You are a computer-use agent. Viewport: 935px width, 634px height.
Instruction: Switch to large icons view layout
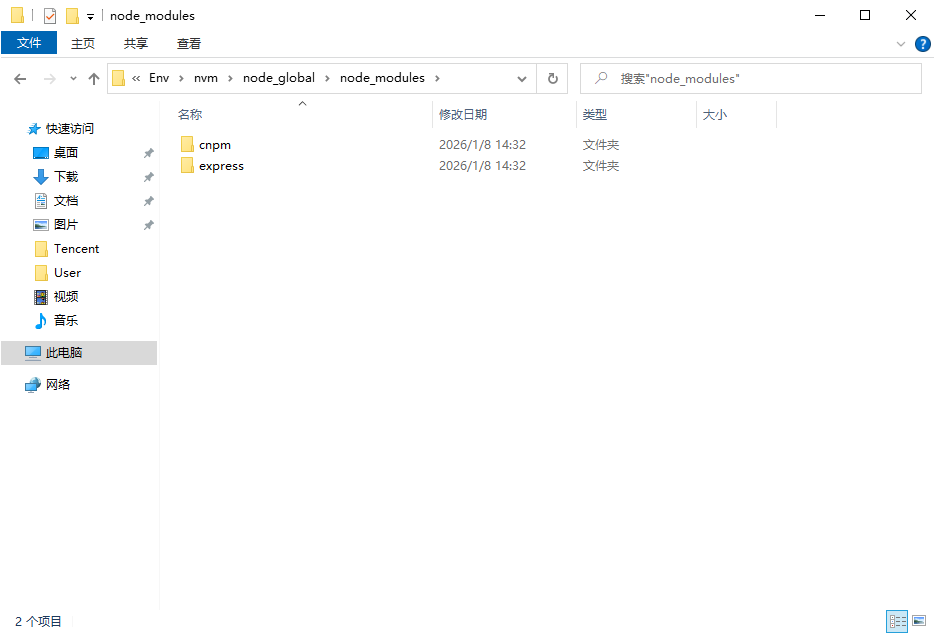point(919,621)
